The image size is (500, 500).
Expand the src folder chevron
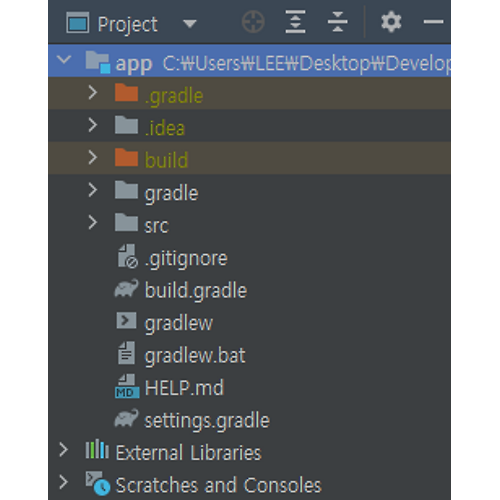click(x=93, y=223)
